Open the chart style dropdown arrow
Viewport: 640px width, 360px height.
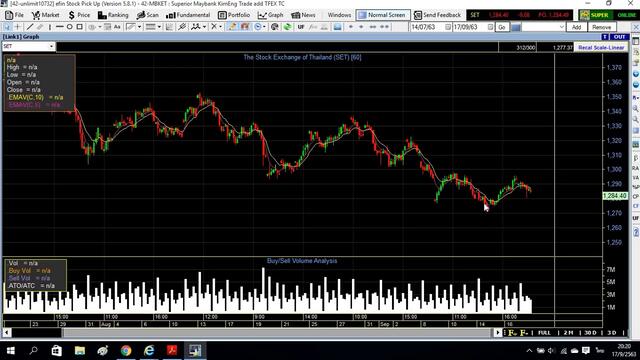[x=139, y=27]
